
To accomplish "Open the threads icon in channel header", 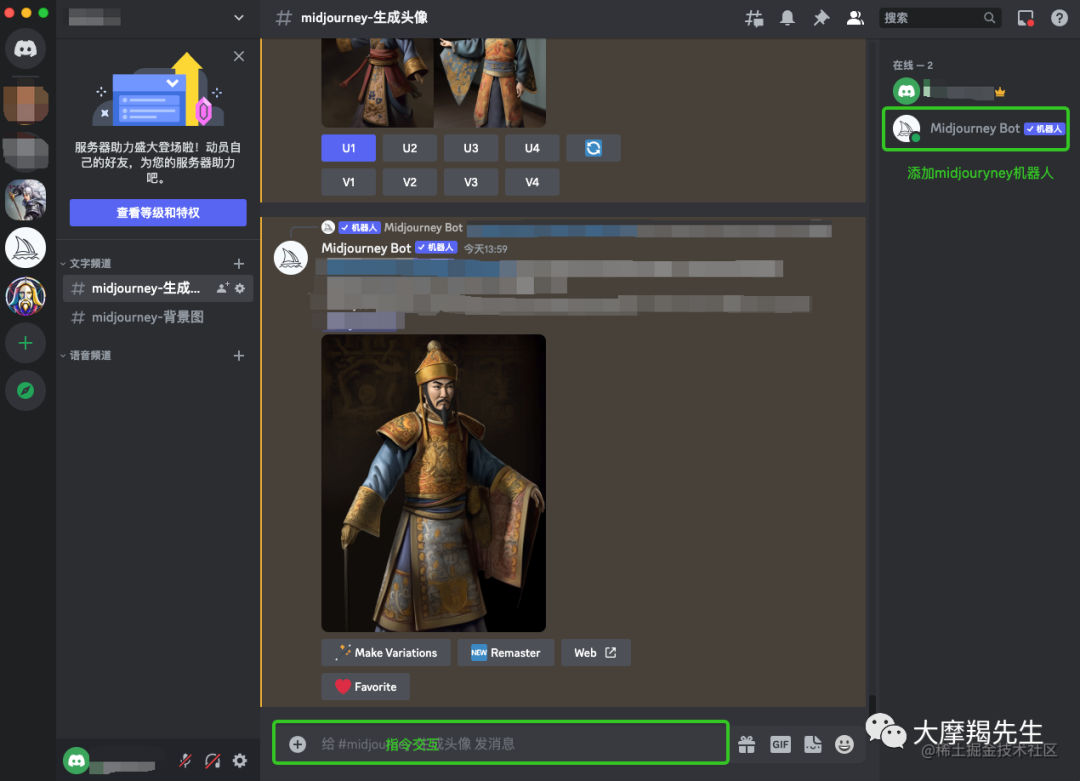I will pyautogui.click(x=754, y=18).
